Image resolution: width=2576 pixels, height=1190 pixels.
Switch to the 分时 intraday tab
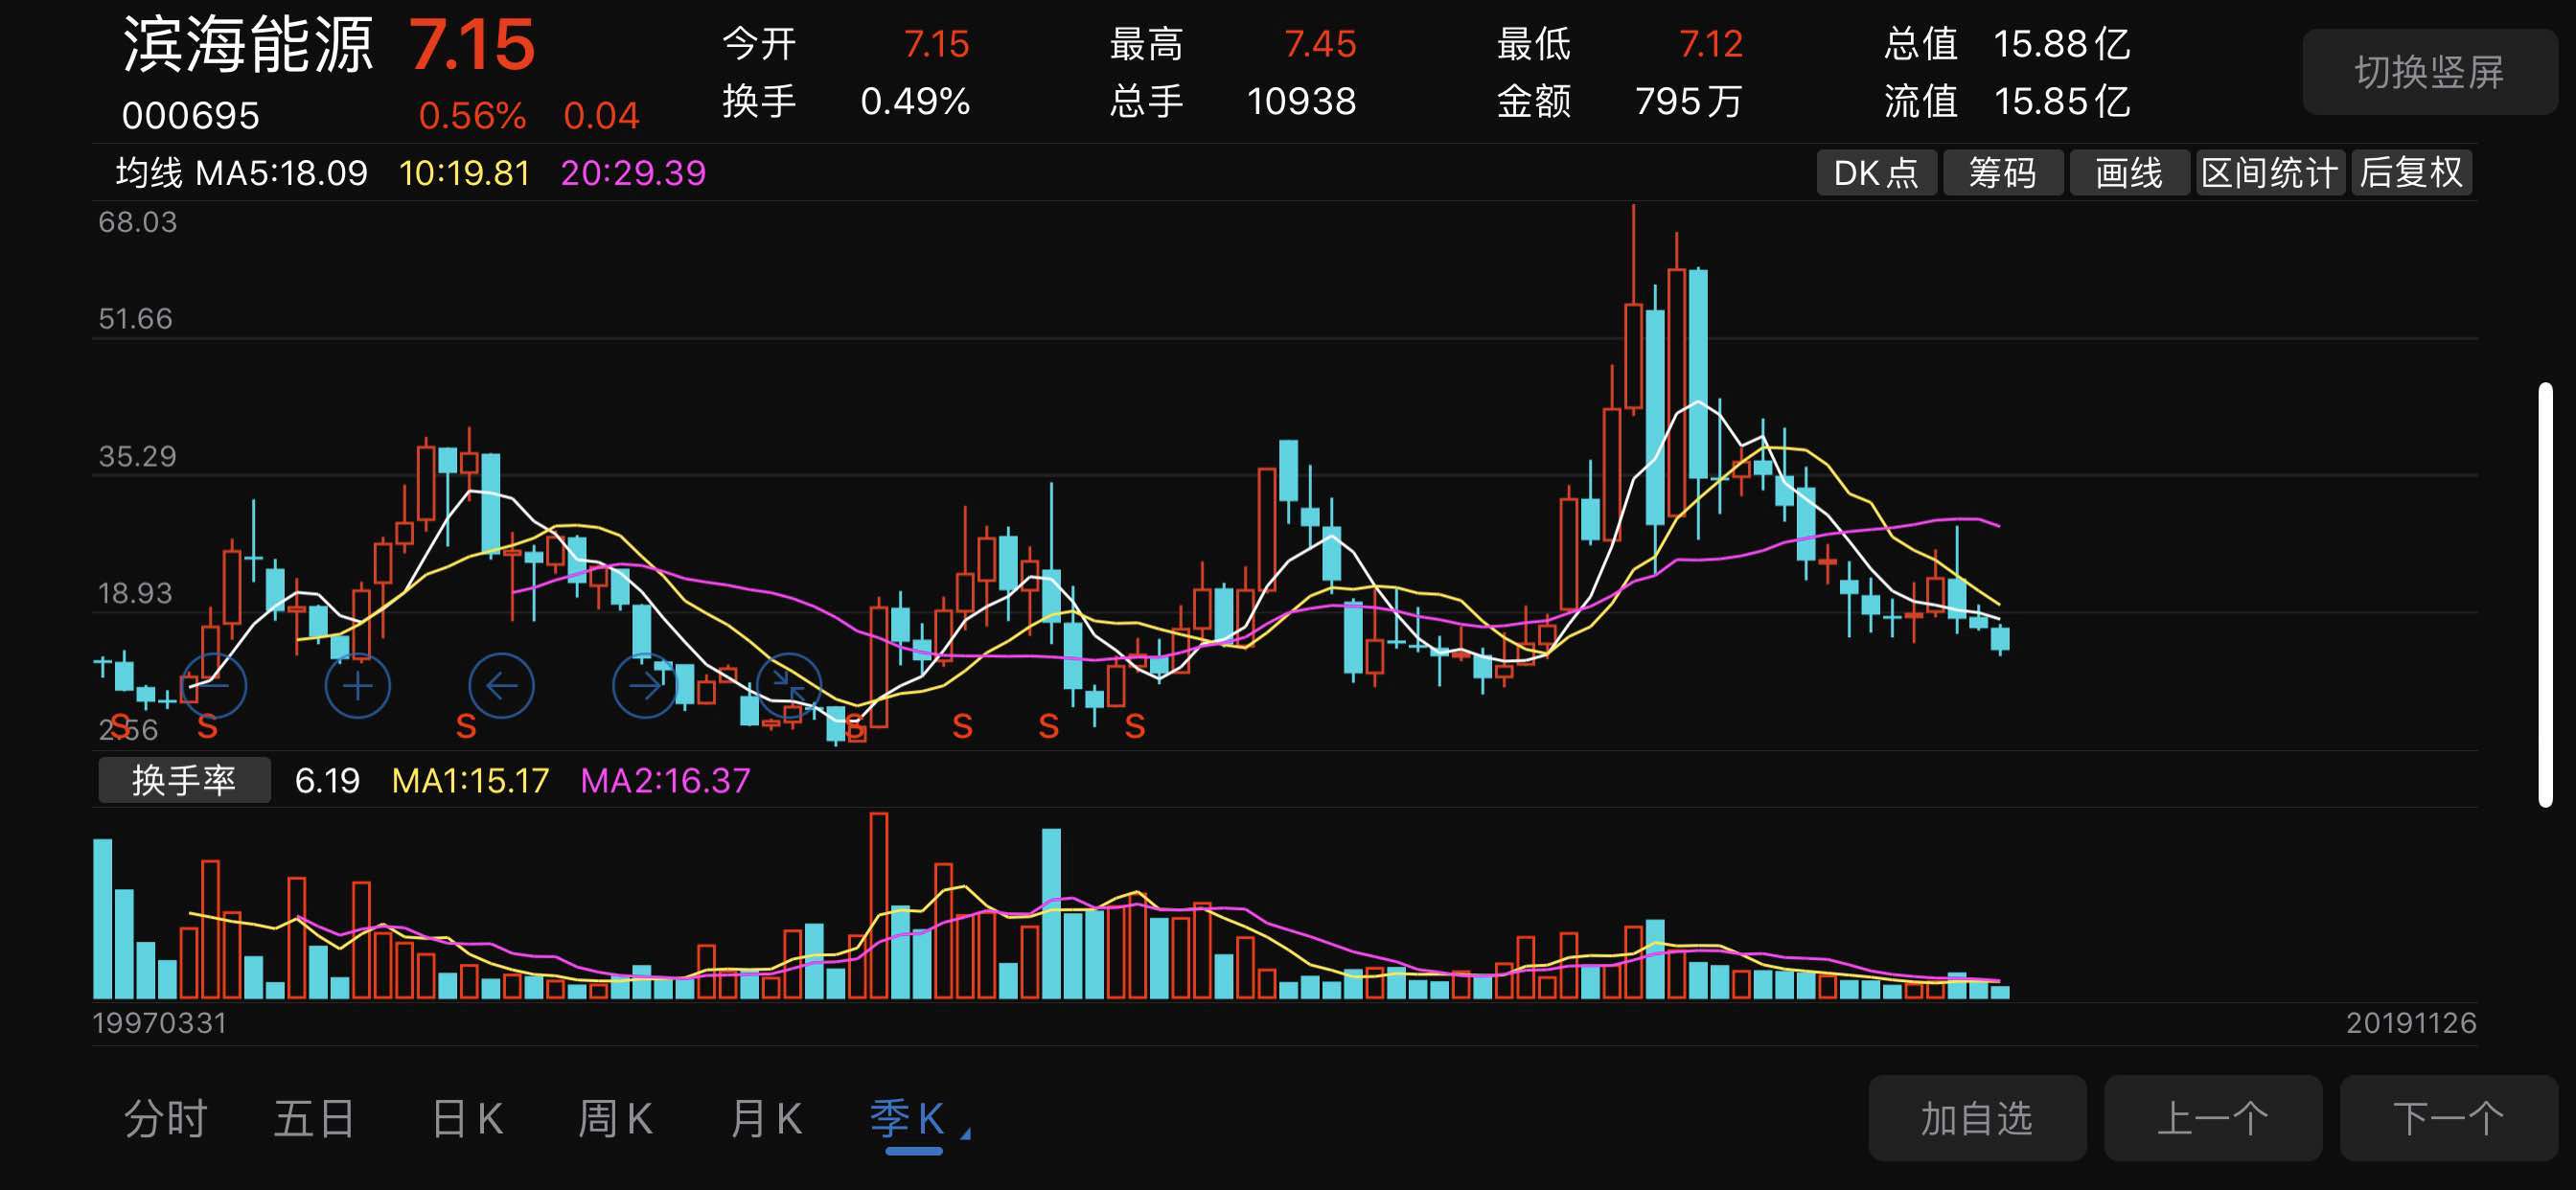(166, 1121)
